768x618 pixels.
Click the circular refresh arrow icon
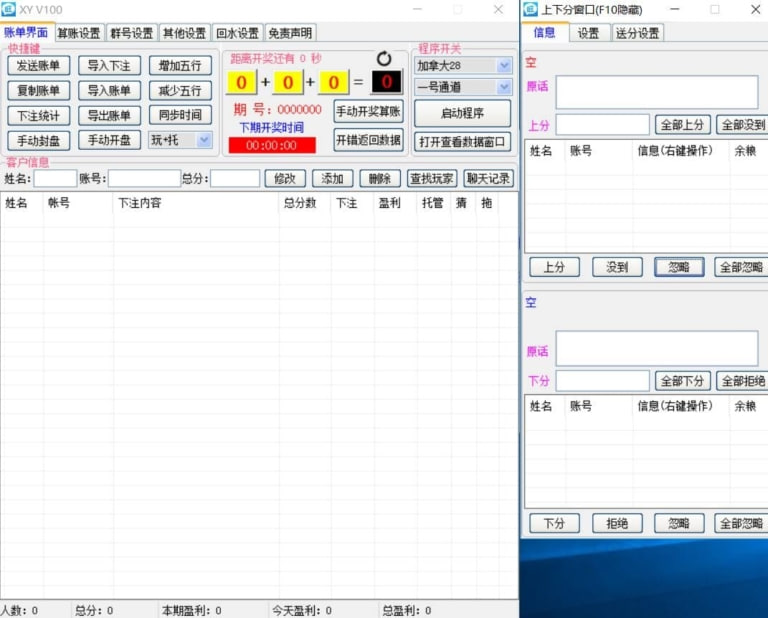(384, 59)
